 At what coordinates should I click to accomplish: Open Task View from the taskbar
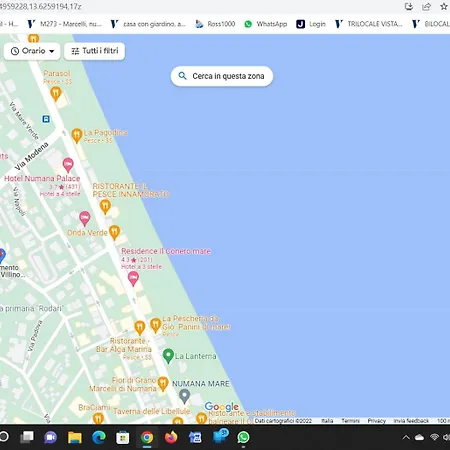(27, 437)
